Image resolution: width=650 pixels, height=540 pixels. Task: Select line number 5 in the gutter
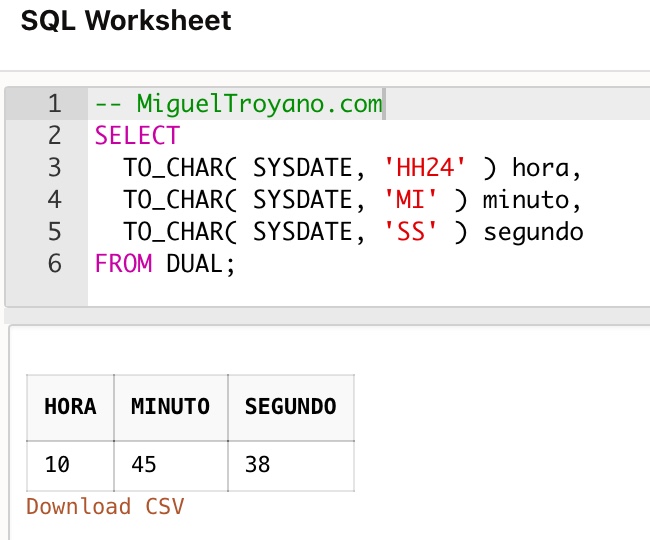55,232
